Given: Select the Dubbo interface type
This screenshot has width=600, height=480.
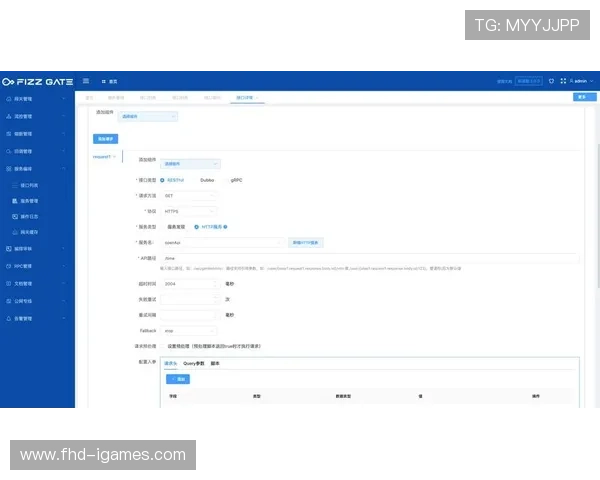Looking at the screenshot, I should point(206,180).
